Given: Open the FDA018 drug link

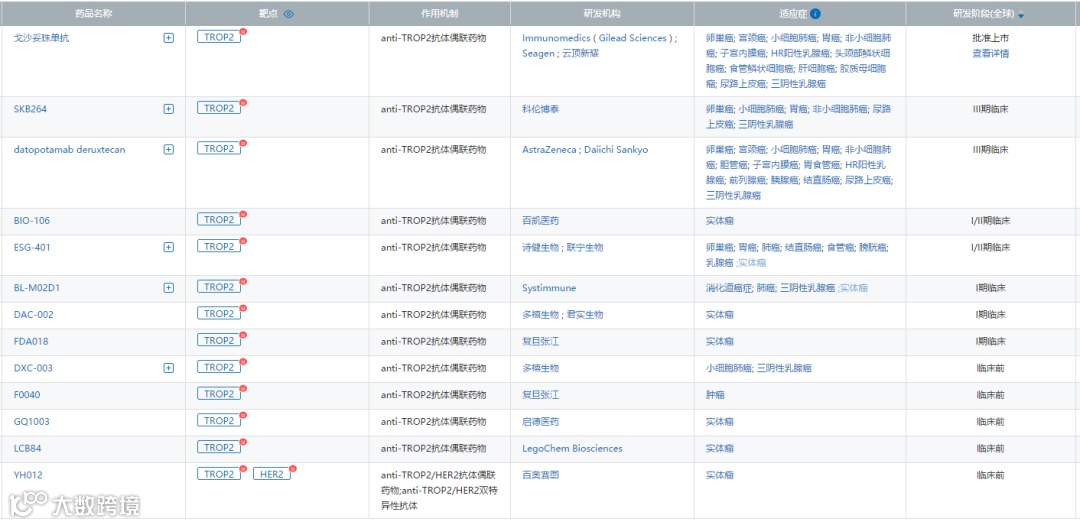Looking at the screenshot, I should [x=31, y=341].
